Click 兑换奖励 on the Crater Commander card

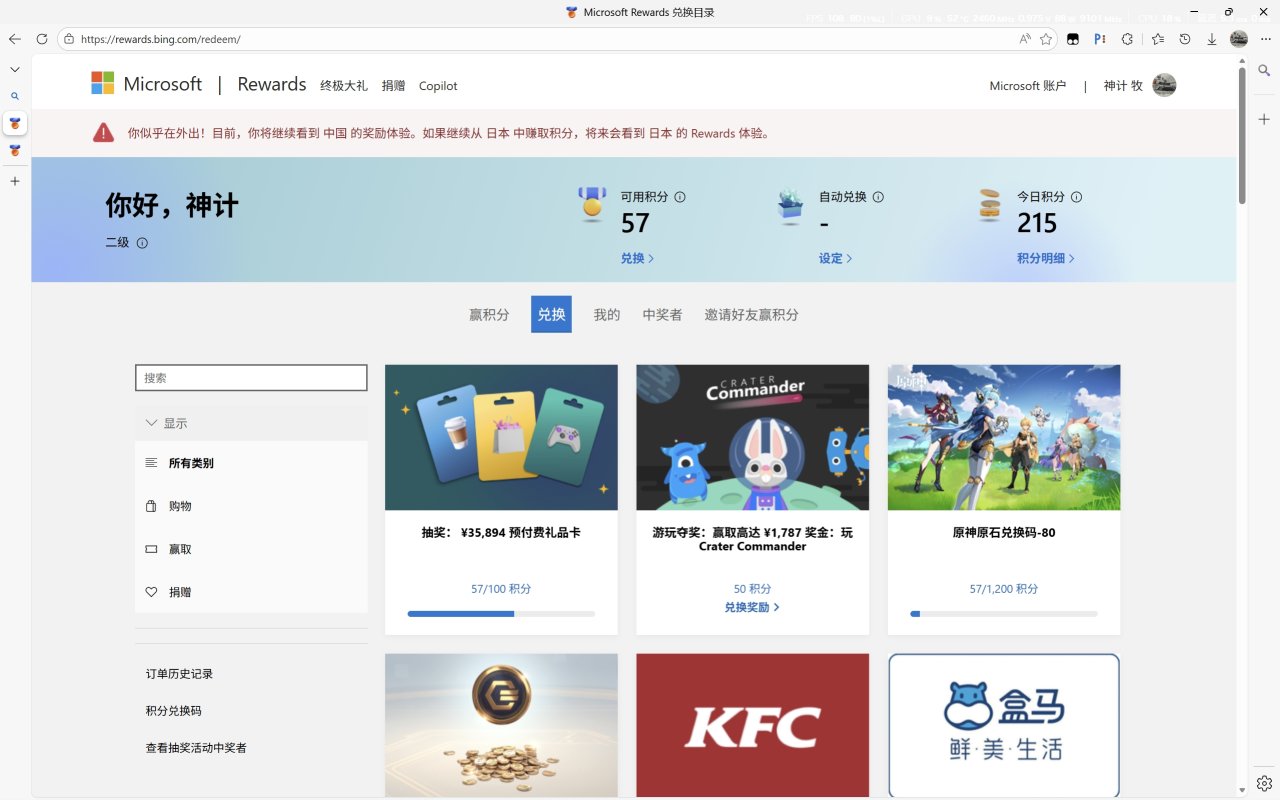(x=752, y=607)
